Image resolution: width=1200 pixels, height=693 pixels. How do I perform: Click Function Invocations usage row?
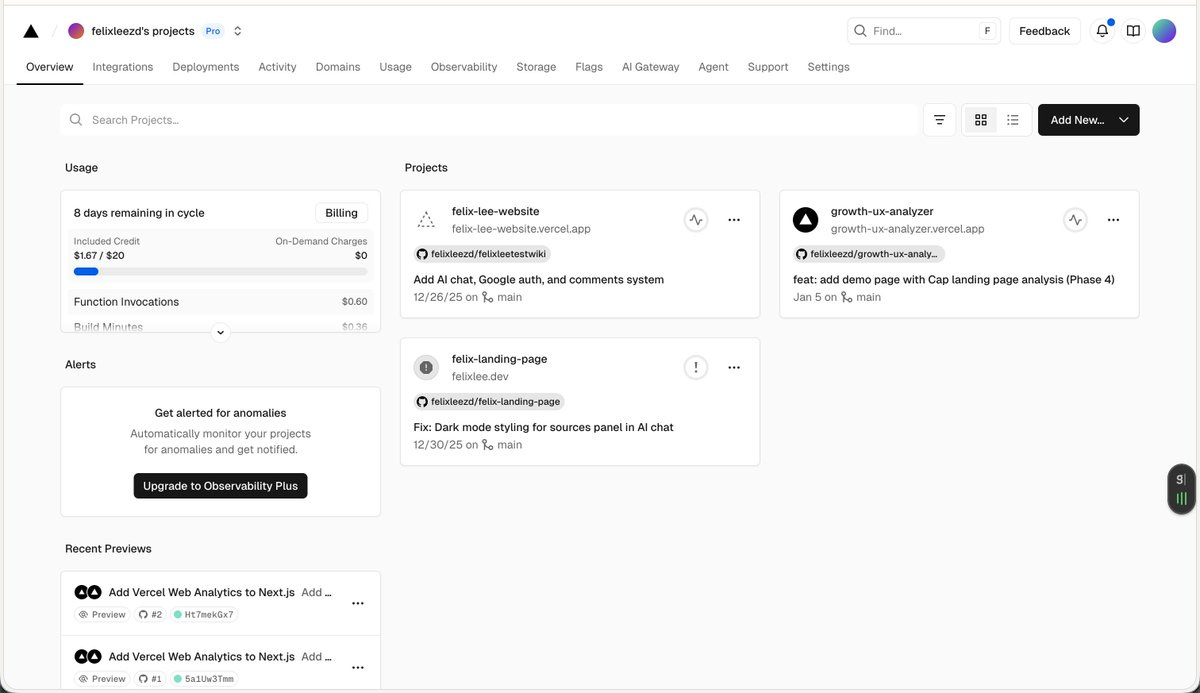click(220, 302)
